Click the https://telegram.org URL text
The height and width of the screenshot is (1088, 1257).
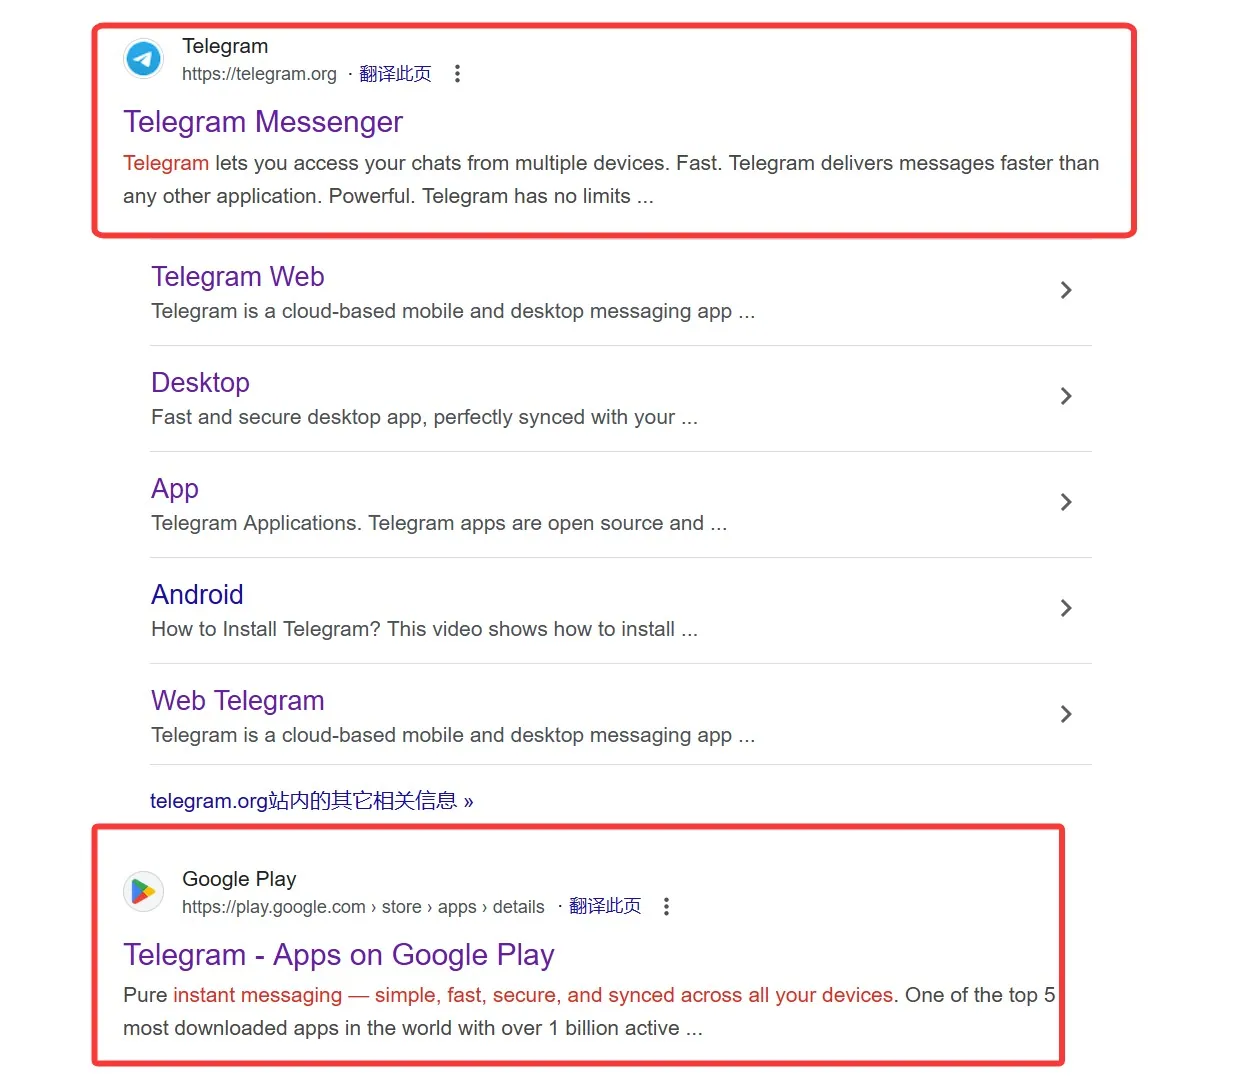click(x=259, y=74)
